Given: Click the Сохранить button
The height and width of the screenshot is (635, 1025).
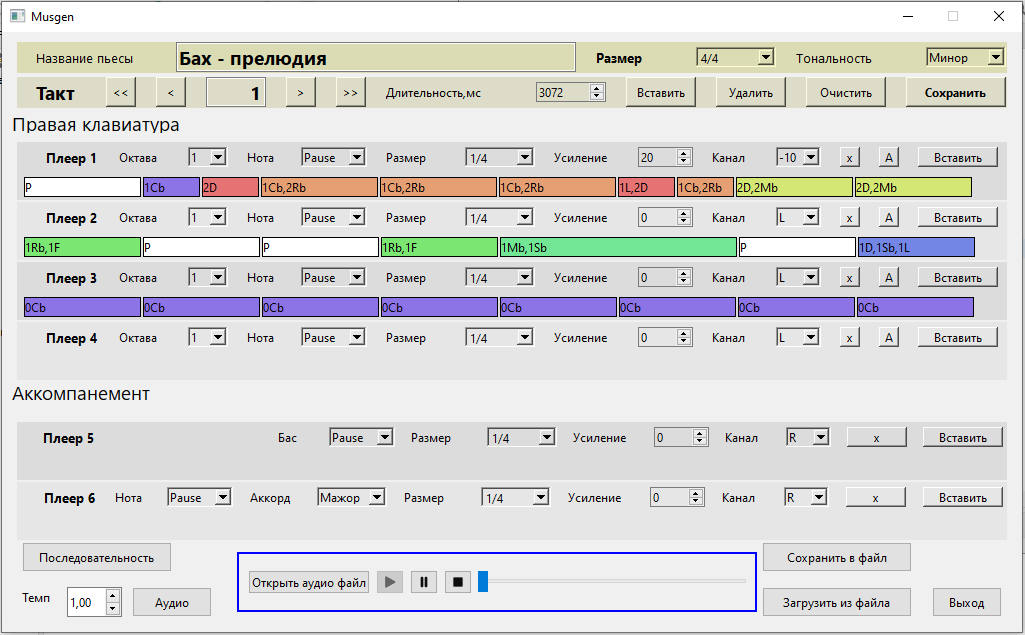Looking at the screenshot, I should (955, 92).
